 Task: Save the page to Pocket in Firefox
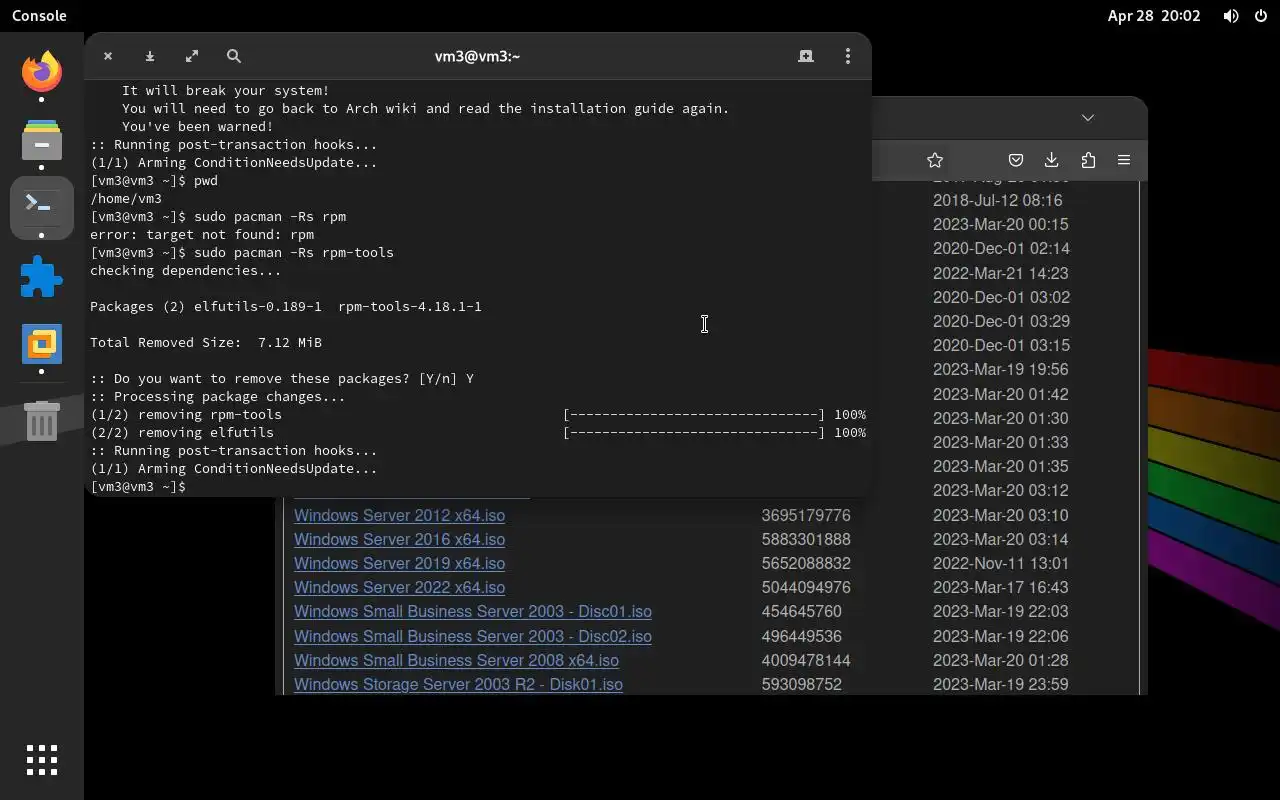click(x=1016, y=160)
